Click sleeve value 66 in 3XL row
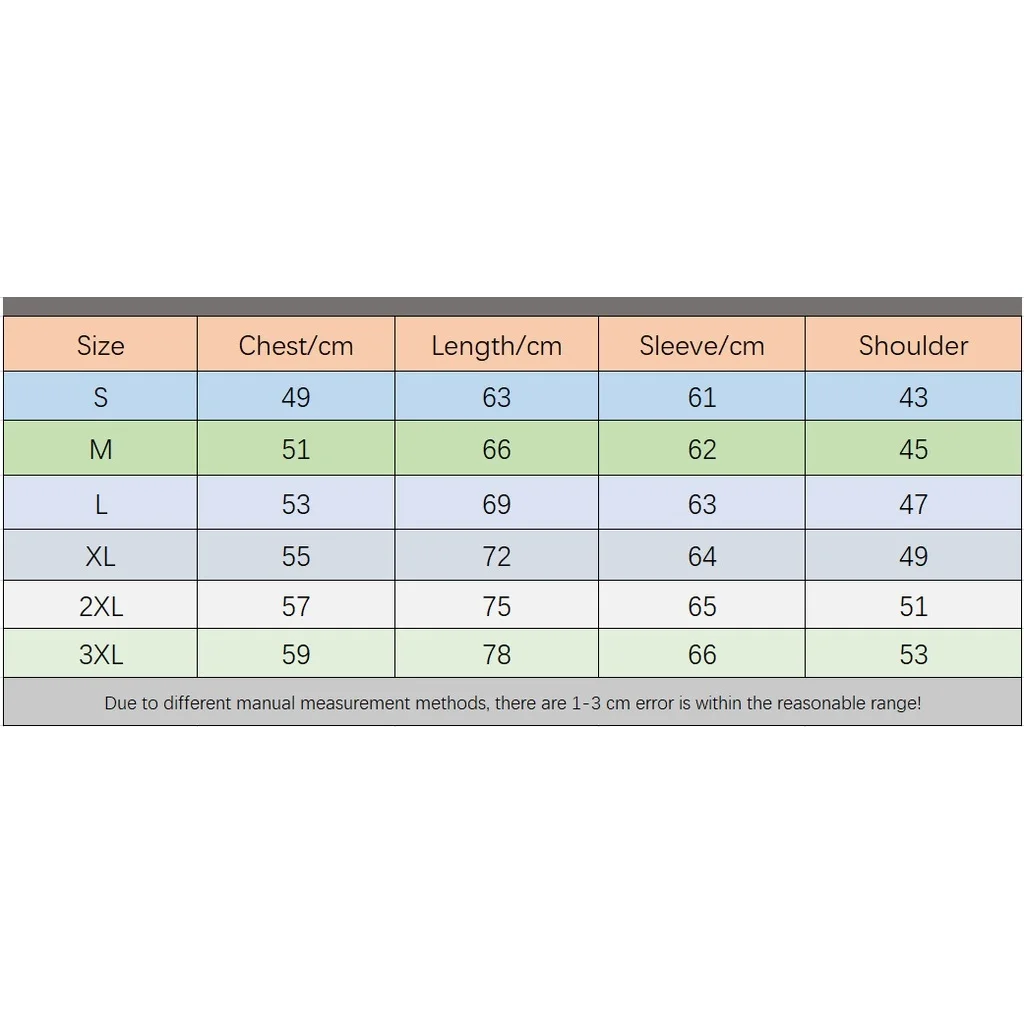This screenshot has width=1024, height=1024. click(702, 654)
